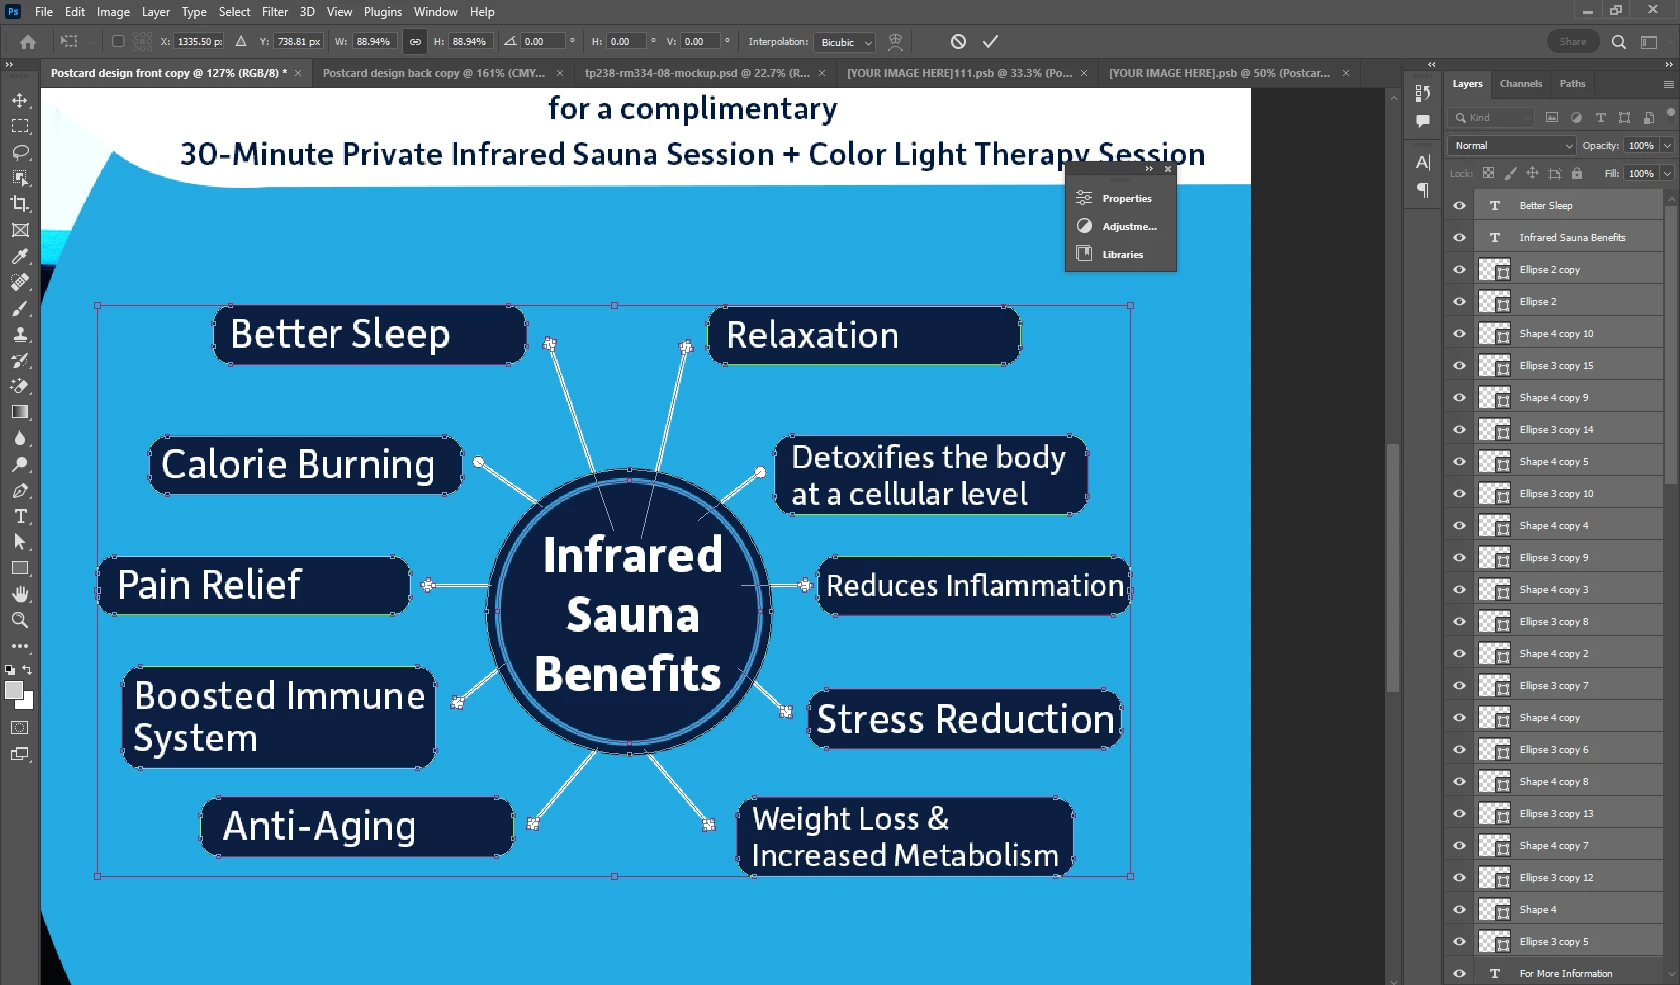Toggle visibility of the Shape 4 layer

pos(1459,910)
